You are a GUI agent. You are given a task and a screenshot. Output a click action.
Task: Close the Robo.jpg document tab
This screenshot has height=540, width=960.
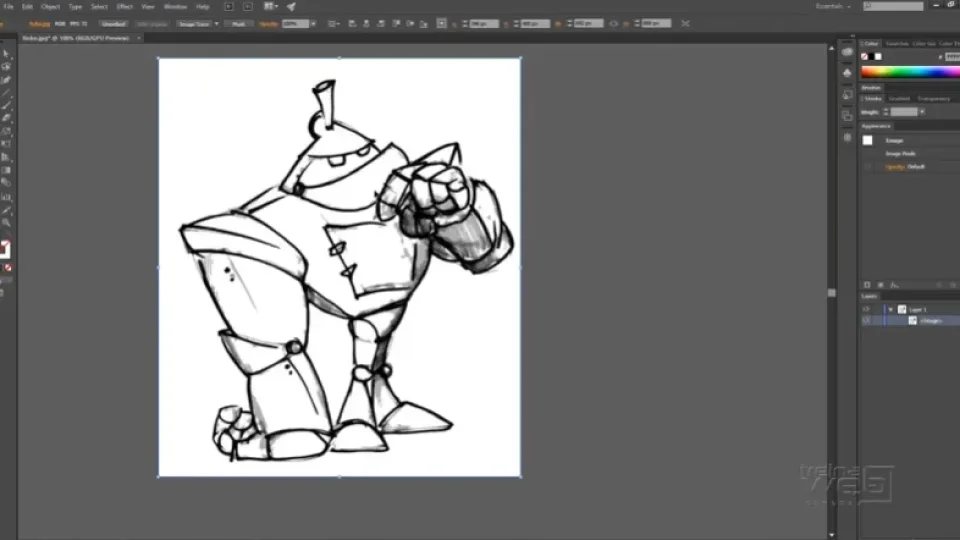(x=138, y=38)
